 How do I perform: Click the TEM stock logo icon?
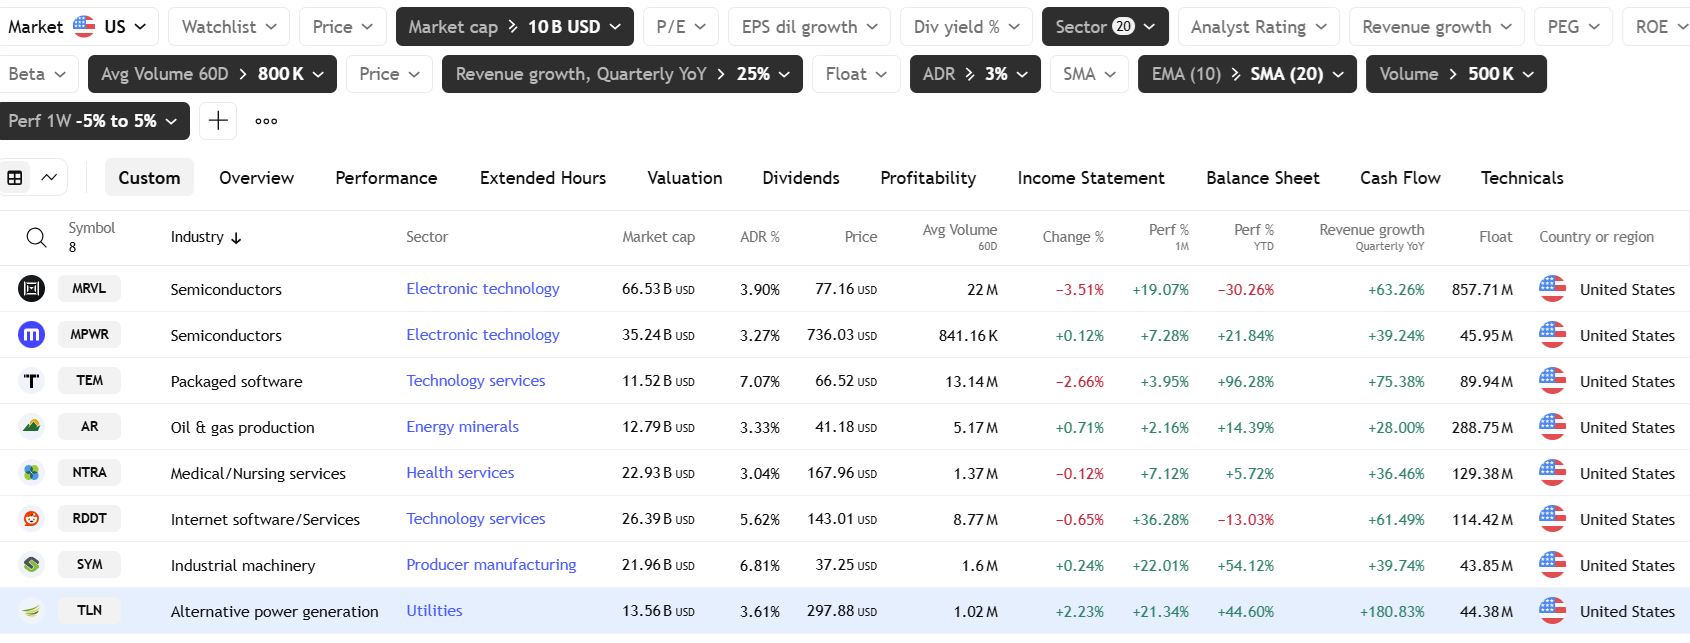coord(32,381)
